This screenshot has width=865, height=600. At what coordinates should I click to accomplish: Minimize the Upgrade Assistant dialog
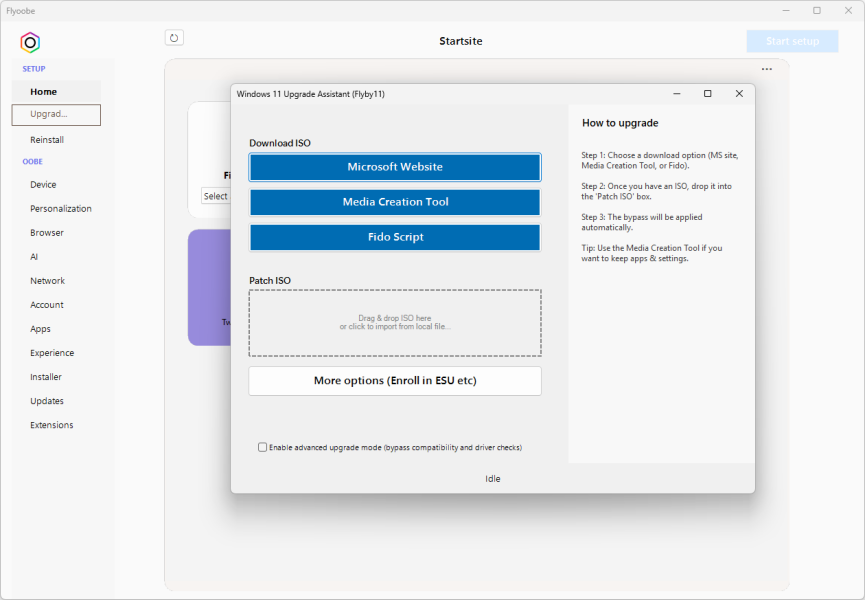(676, 93)
